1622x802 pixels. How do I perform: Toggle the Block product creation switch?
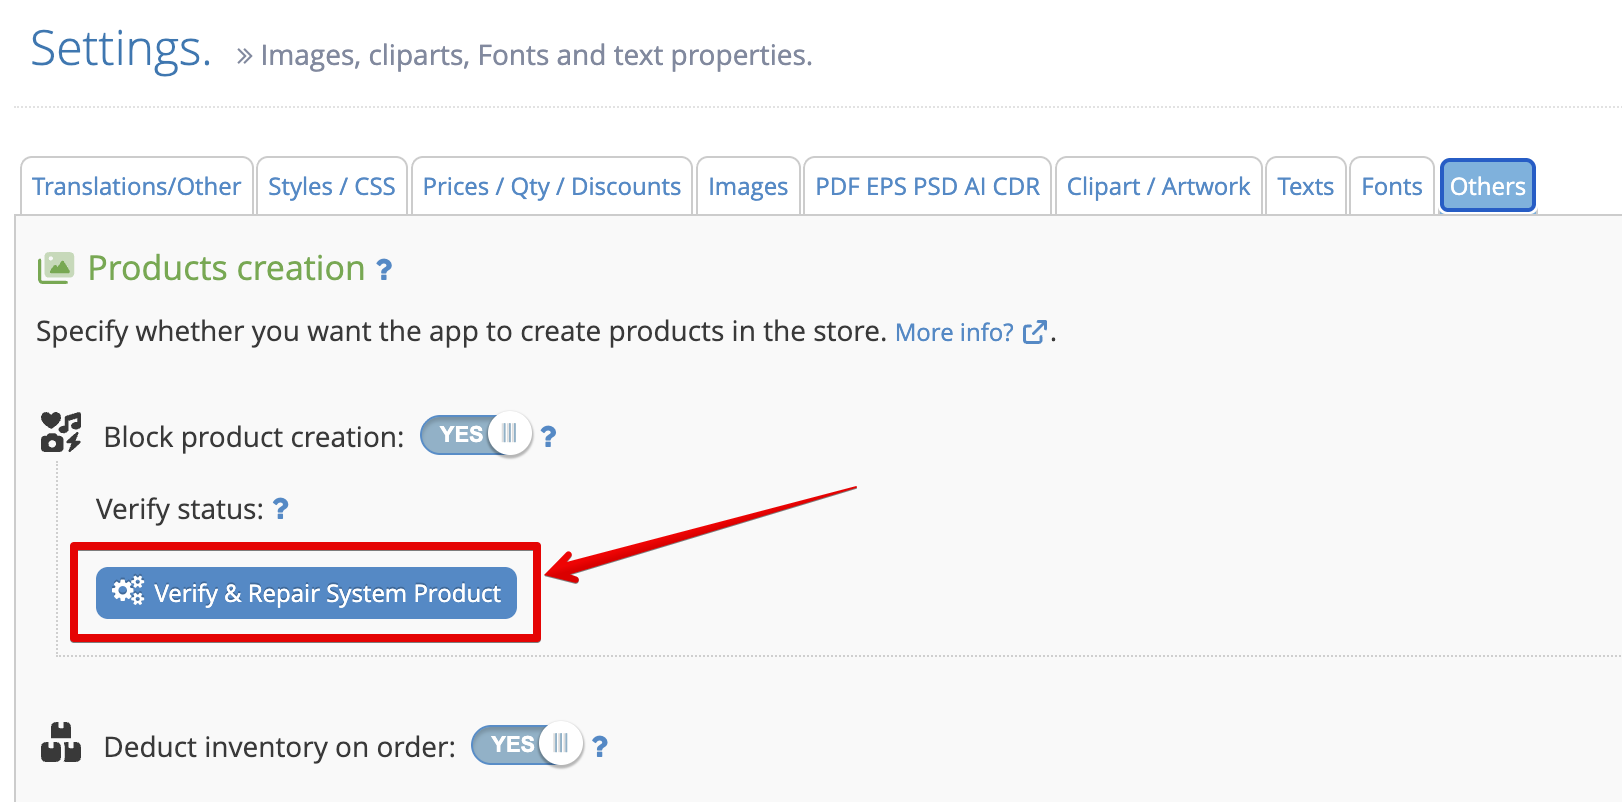click(476, 435)
